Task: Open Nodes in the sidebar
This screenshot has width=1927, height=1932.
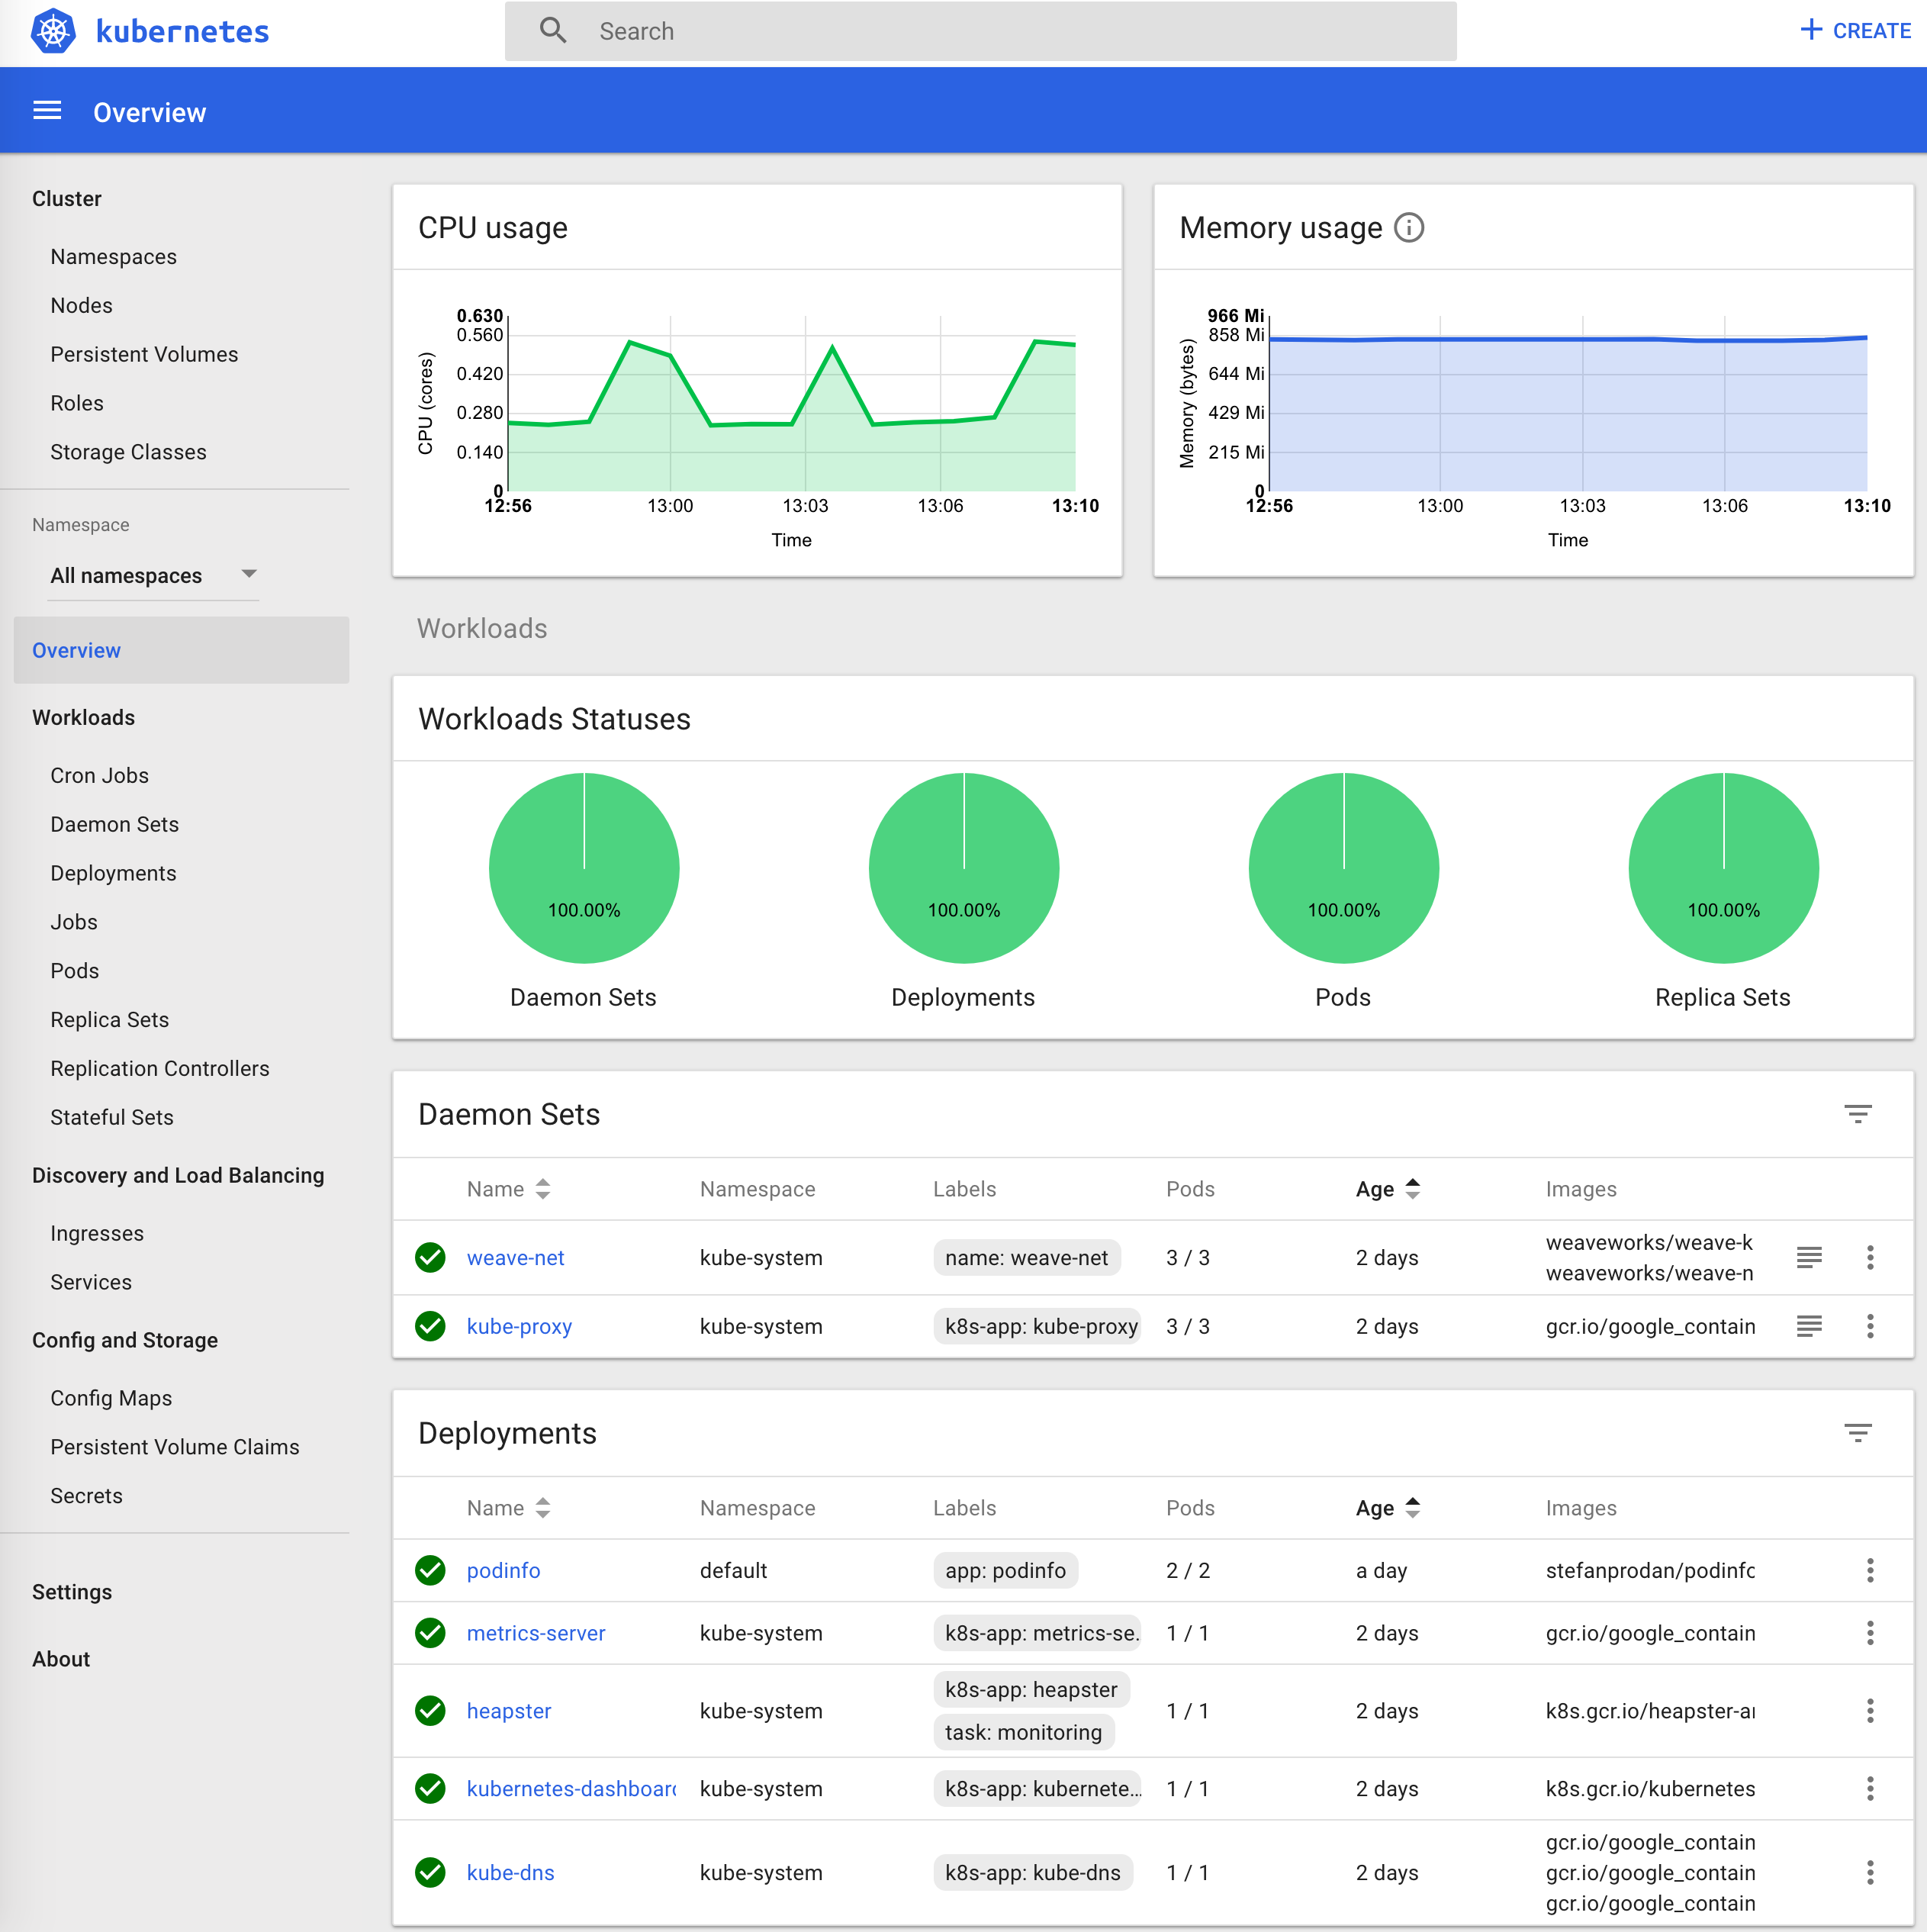Action: click(x=81, y=306)
